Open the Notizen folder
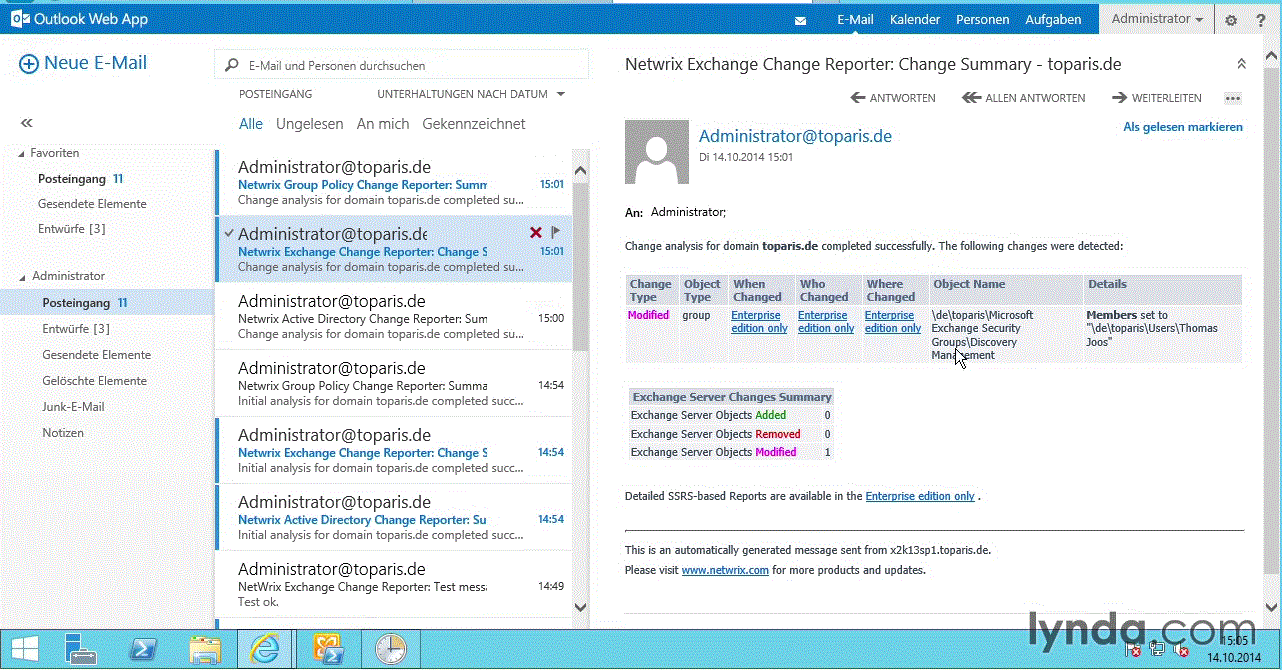The image size is (1282, 670). (x=63, y=433)
